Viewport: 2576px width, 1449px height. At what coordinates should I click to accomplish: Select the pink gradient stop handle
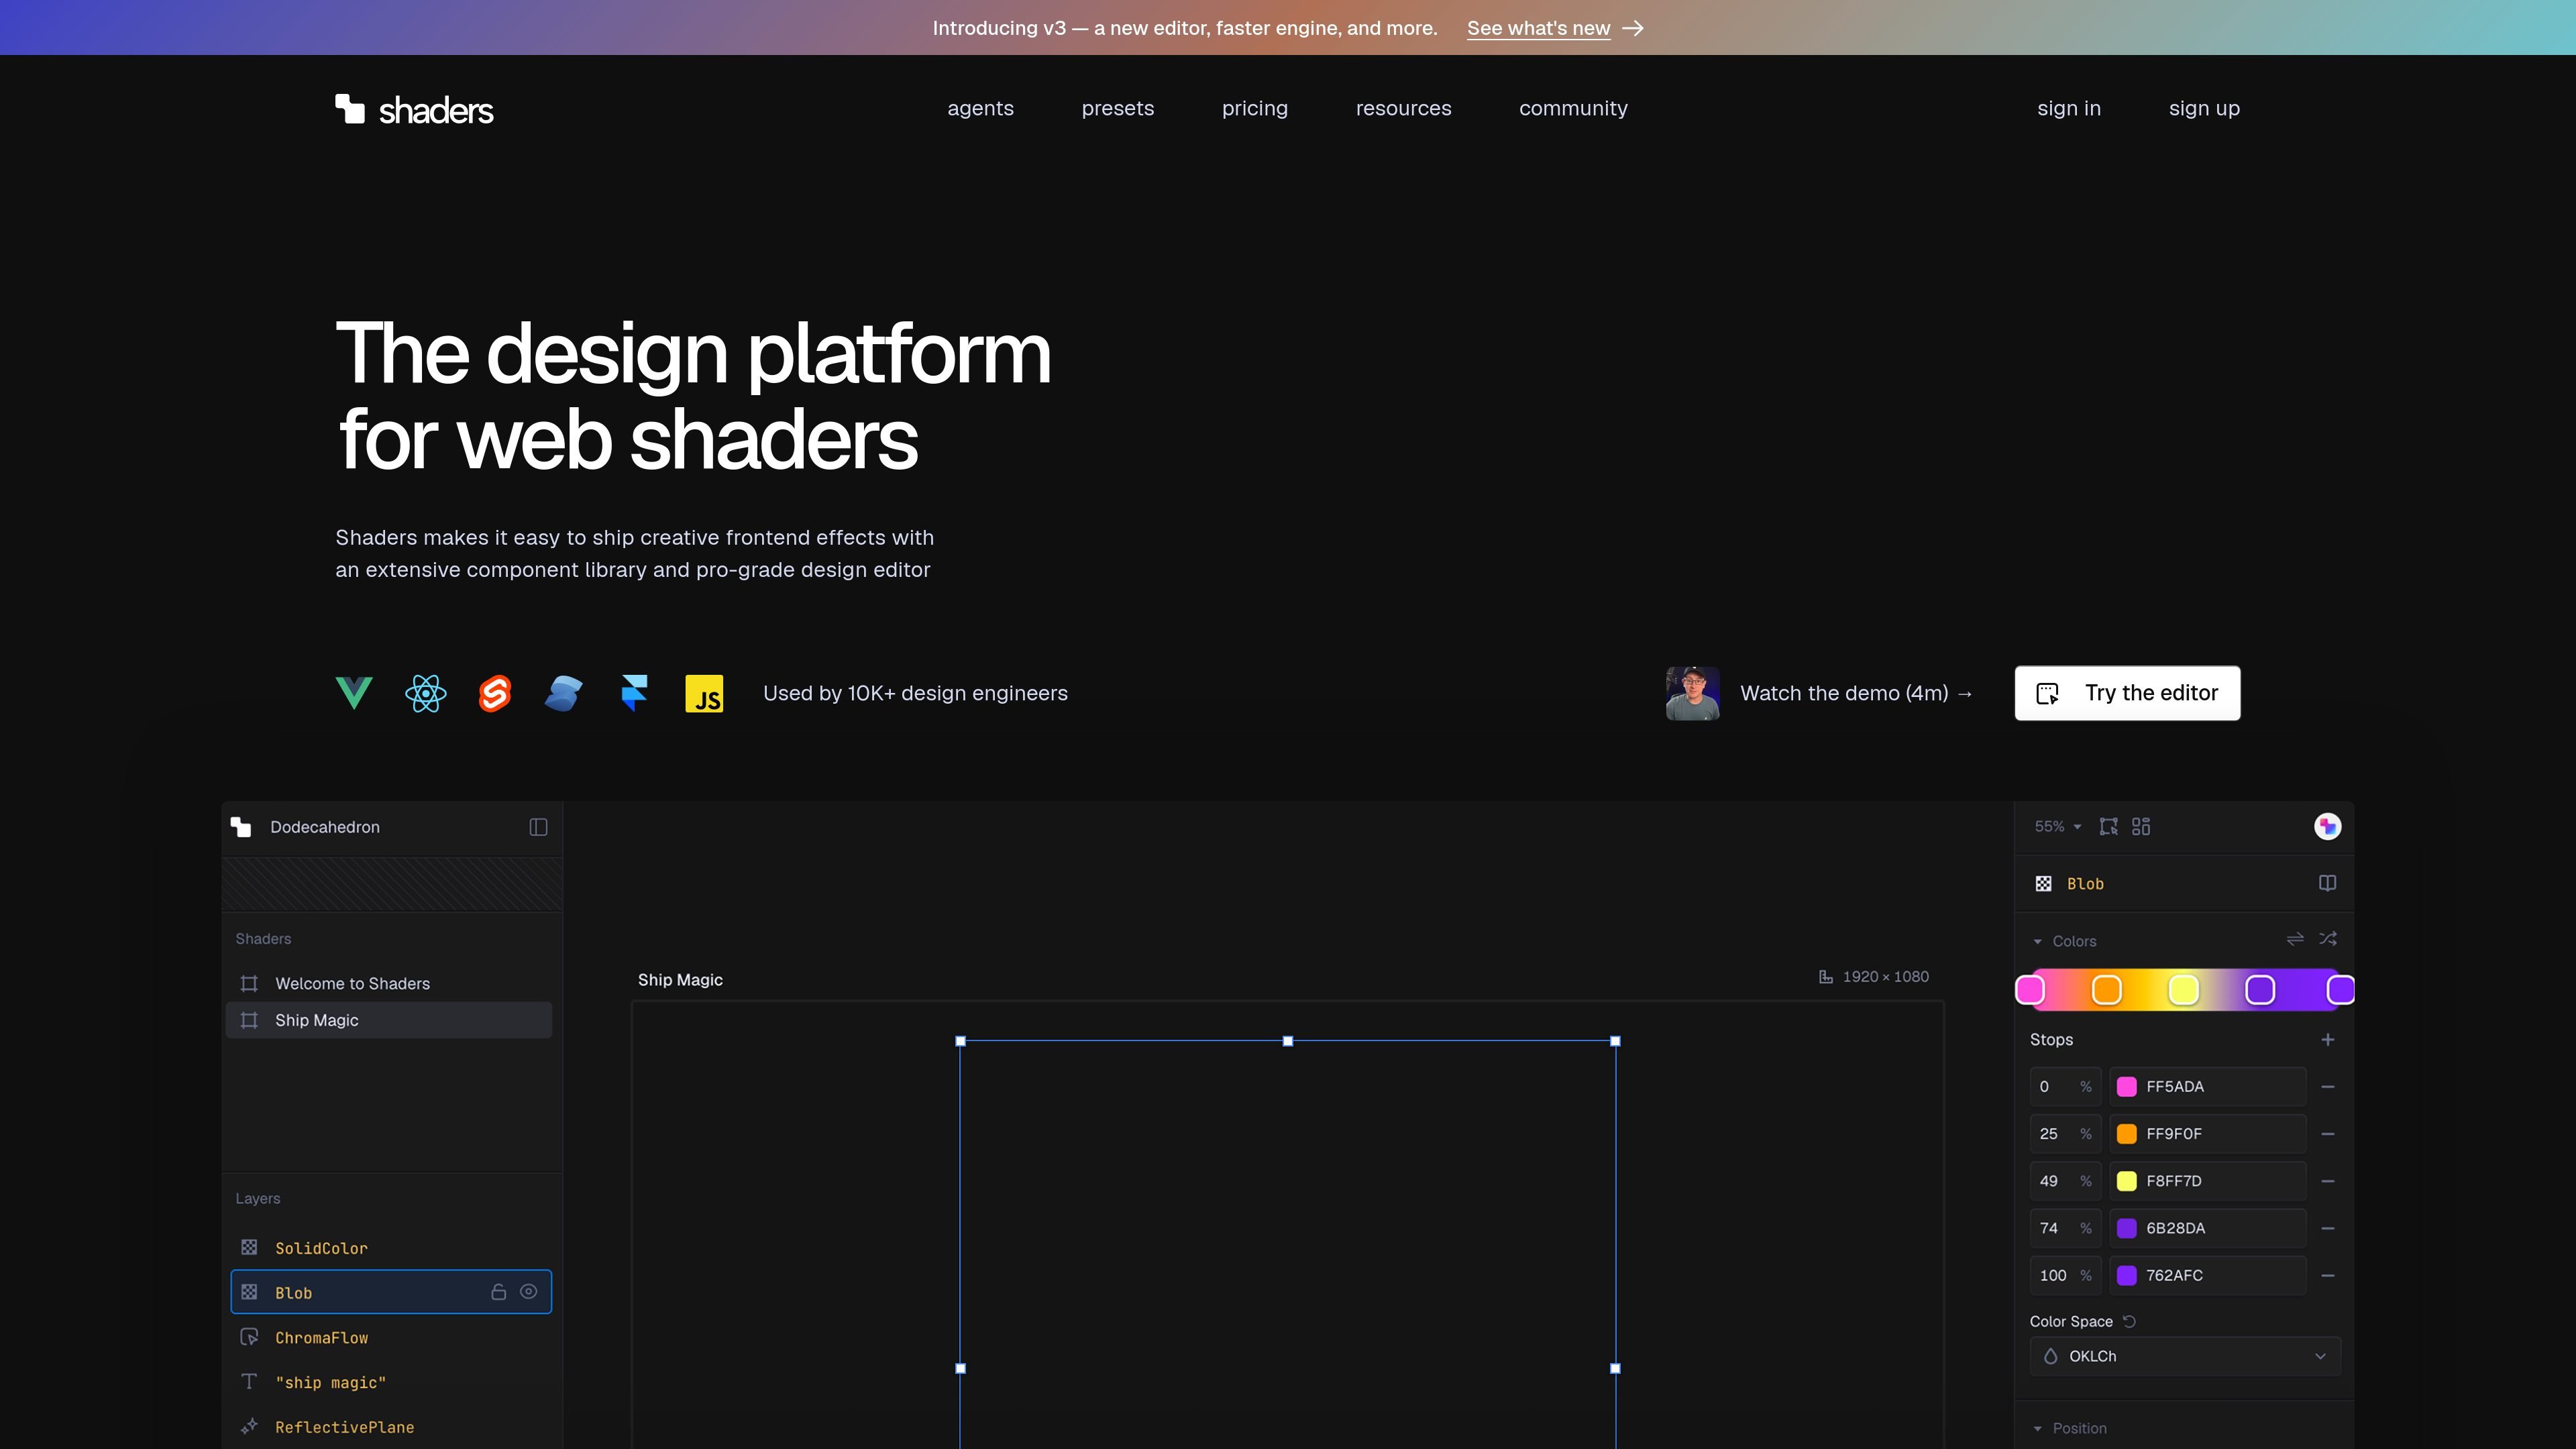pyautogui.click(x=2030, y=990)
